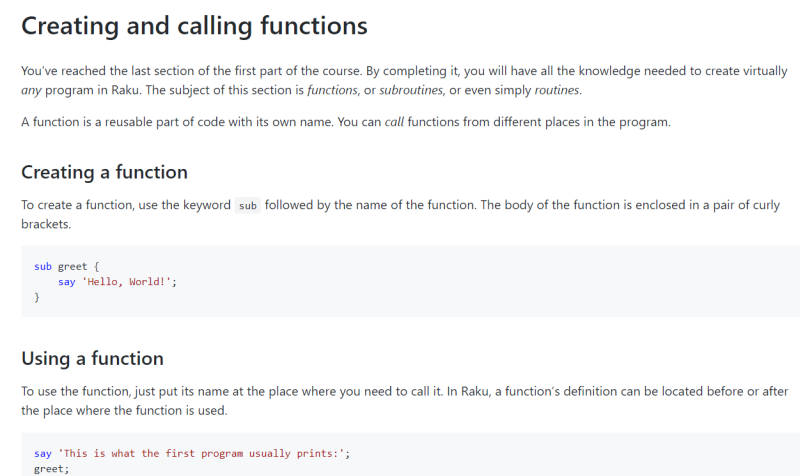Click the paragraph starting "You've reached the last section"
Screen dimensions: 800x476
[404, 81]
